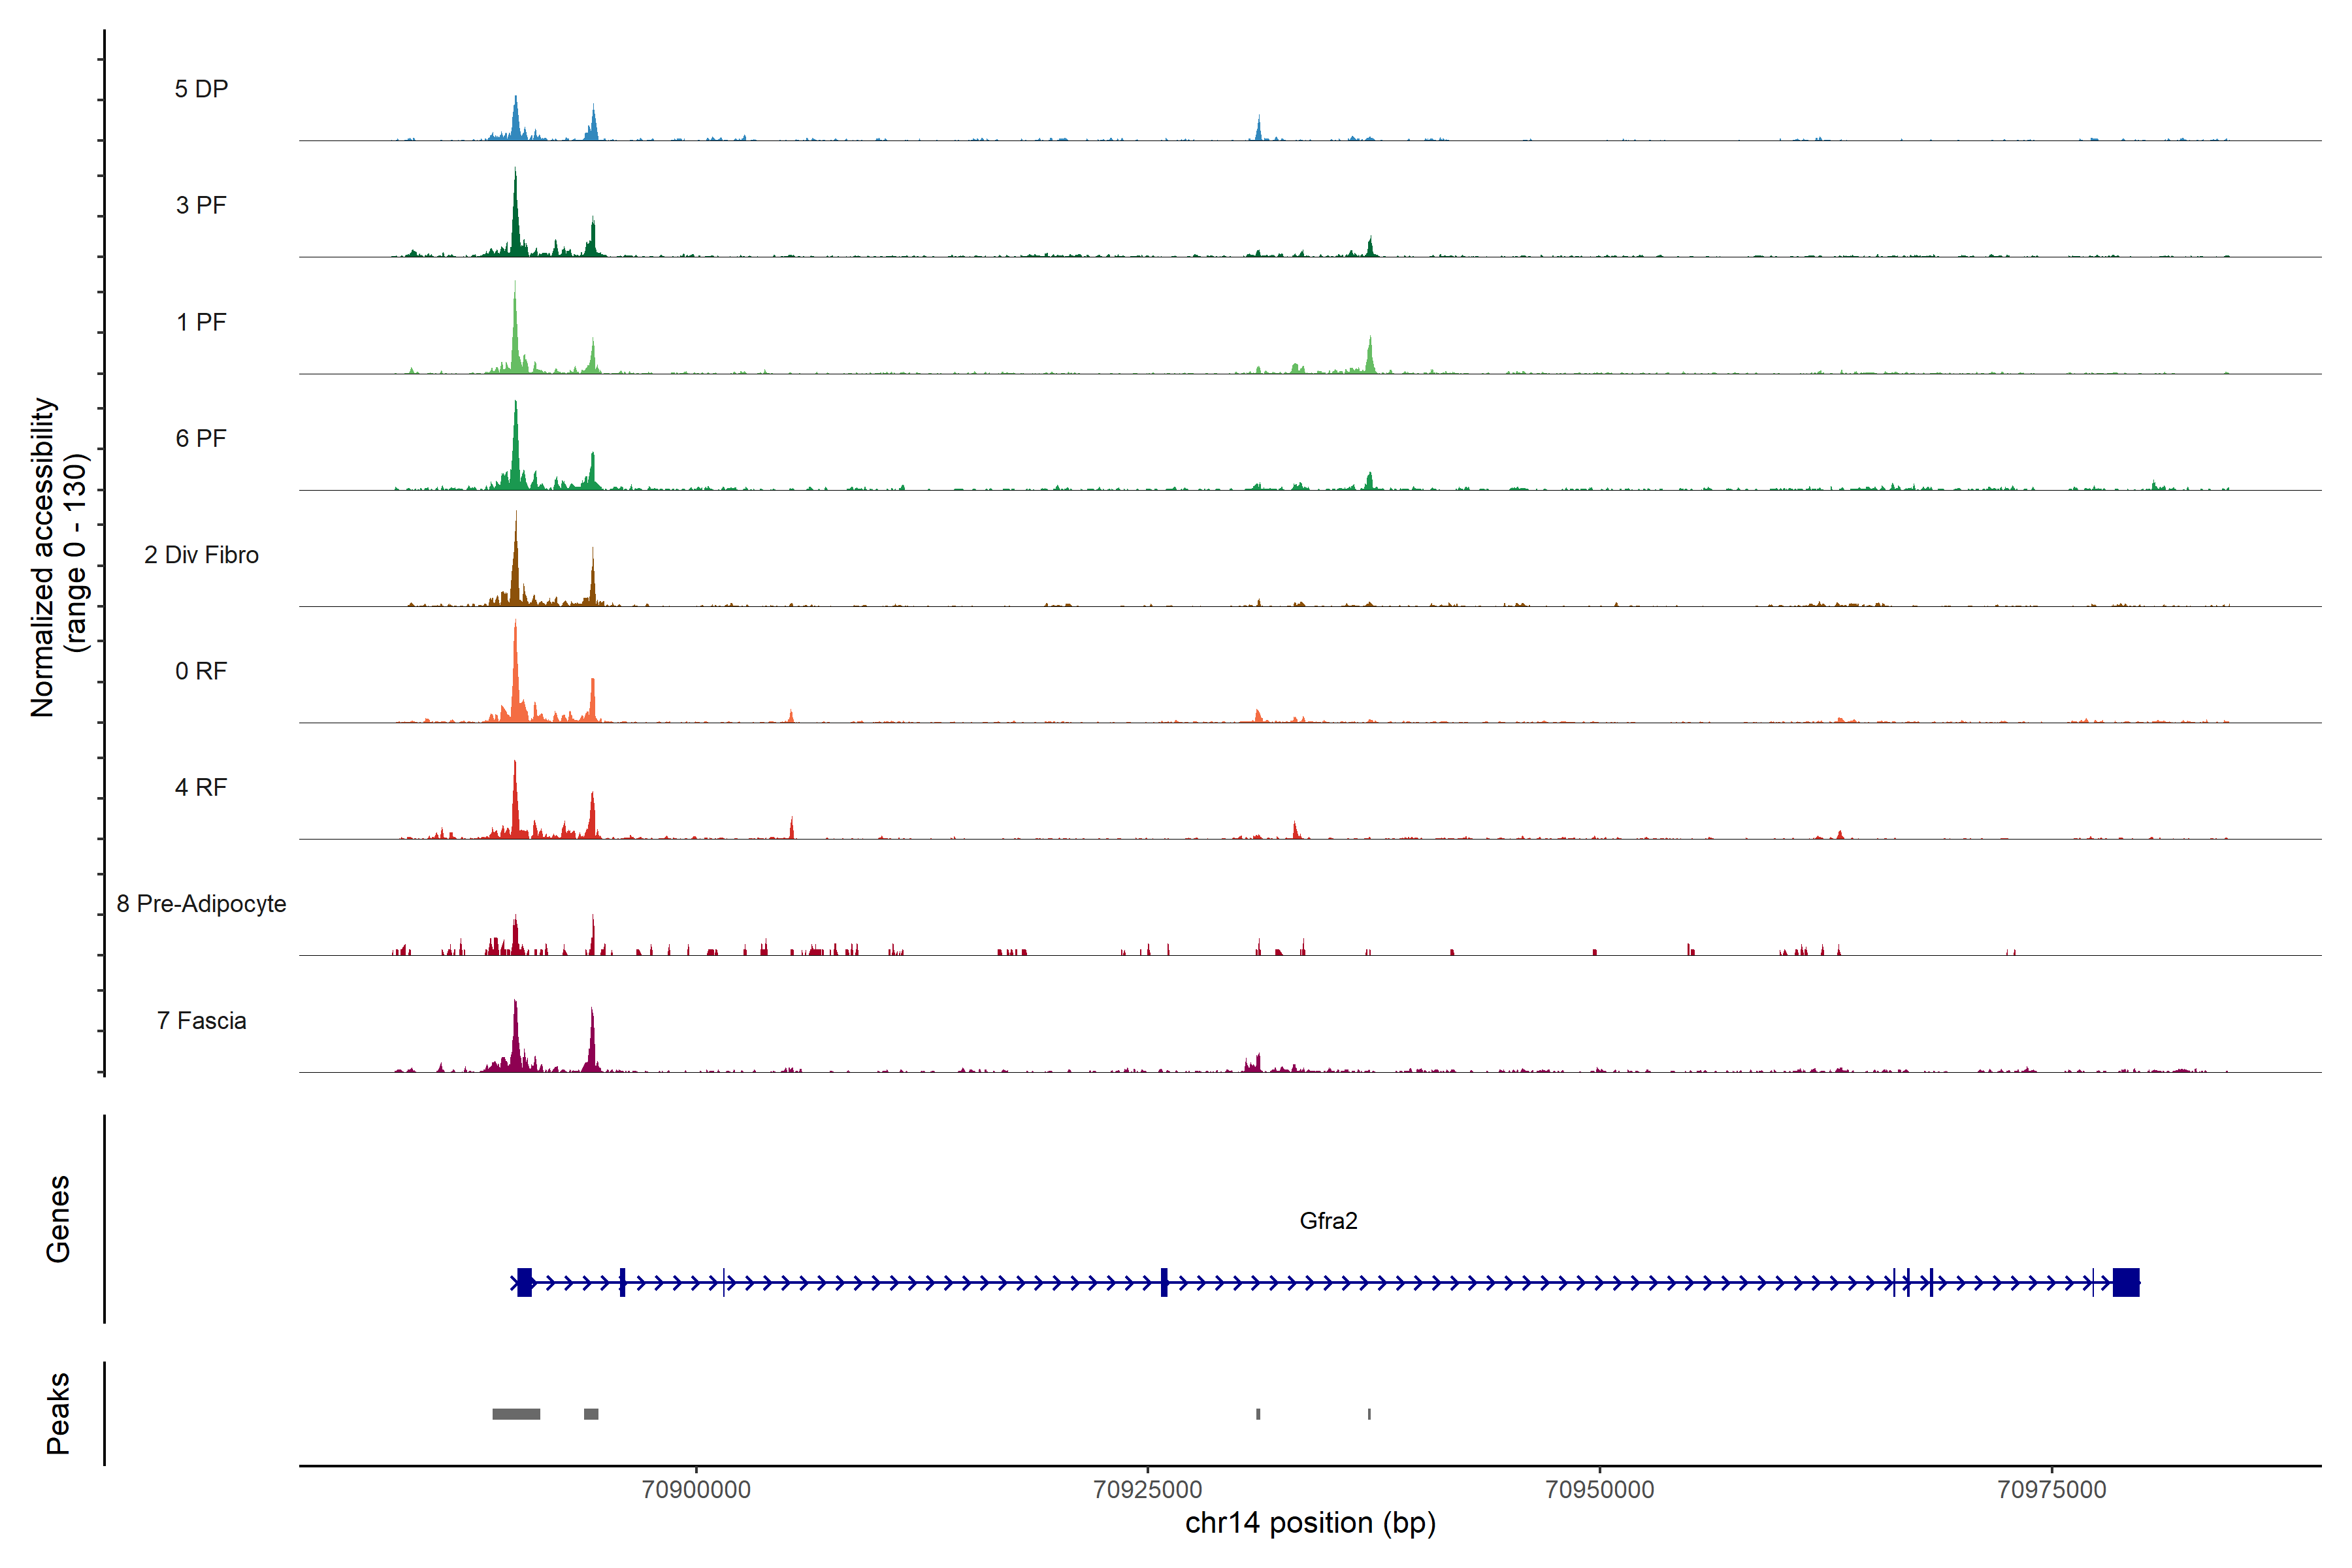Select the 0 RF track label

pyautogui.click(x=201, y=671)
